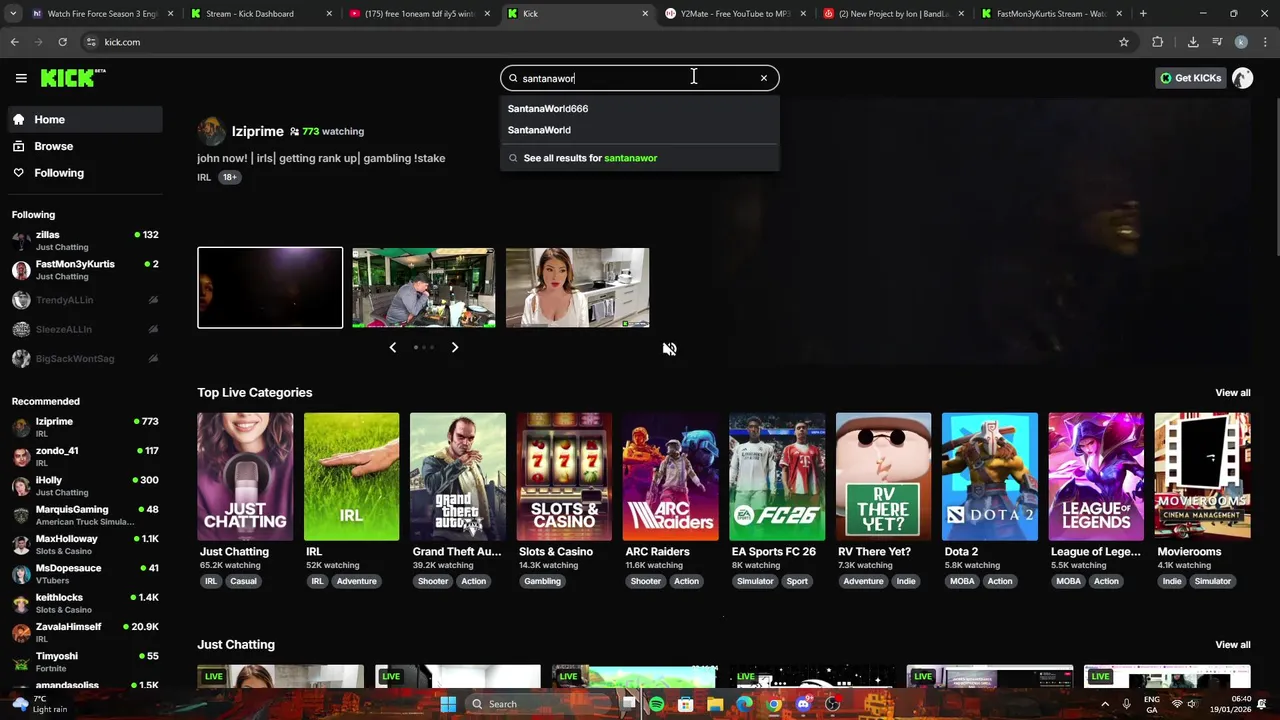Open FastMon3yKurtis in the Following list
Screen dimensions: 1280x720
(x=84, y=270)
